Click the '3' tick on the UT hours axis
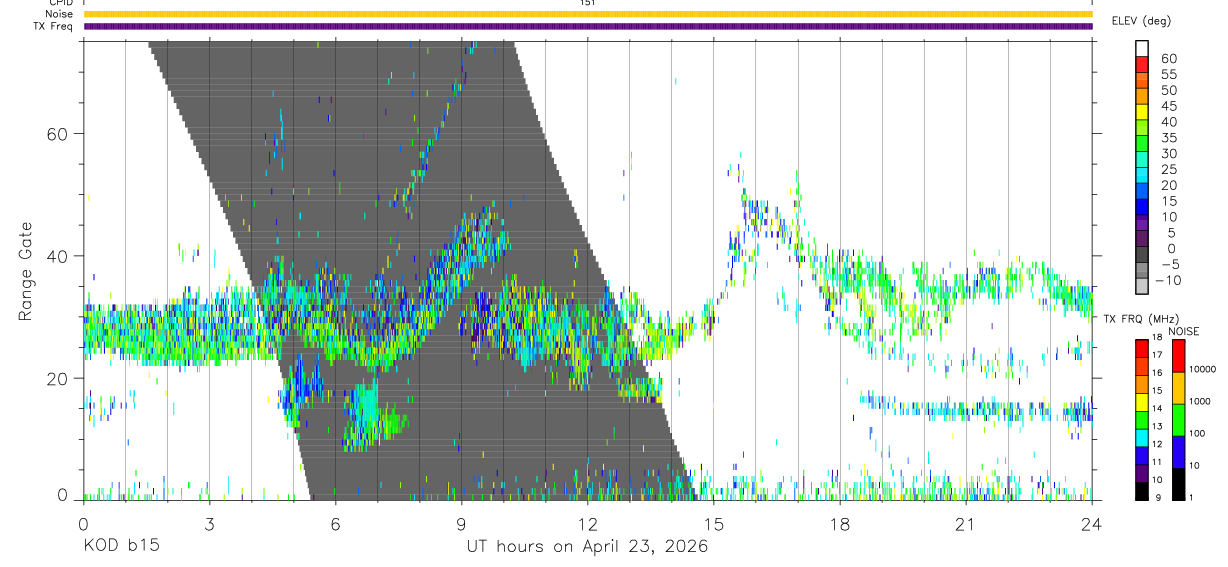The height and width of the screenshot is (567, 1228). pos(209,524)
